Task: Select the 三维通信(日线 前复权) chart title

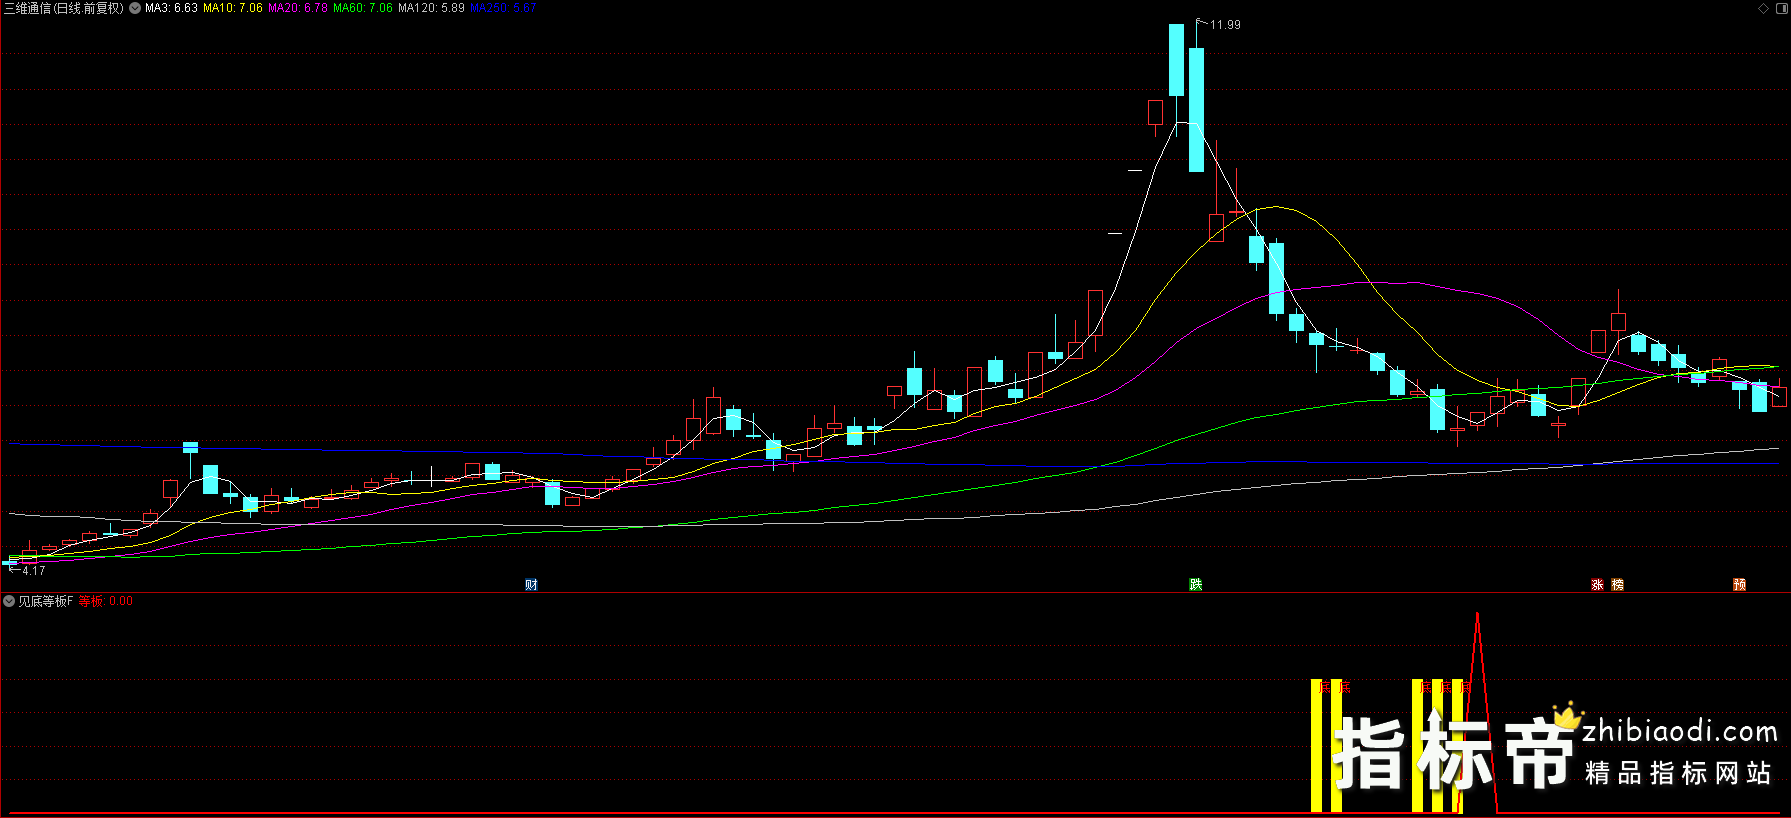Action: pos(64,8)
